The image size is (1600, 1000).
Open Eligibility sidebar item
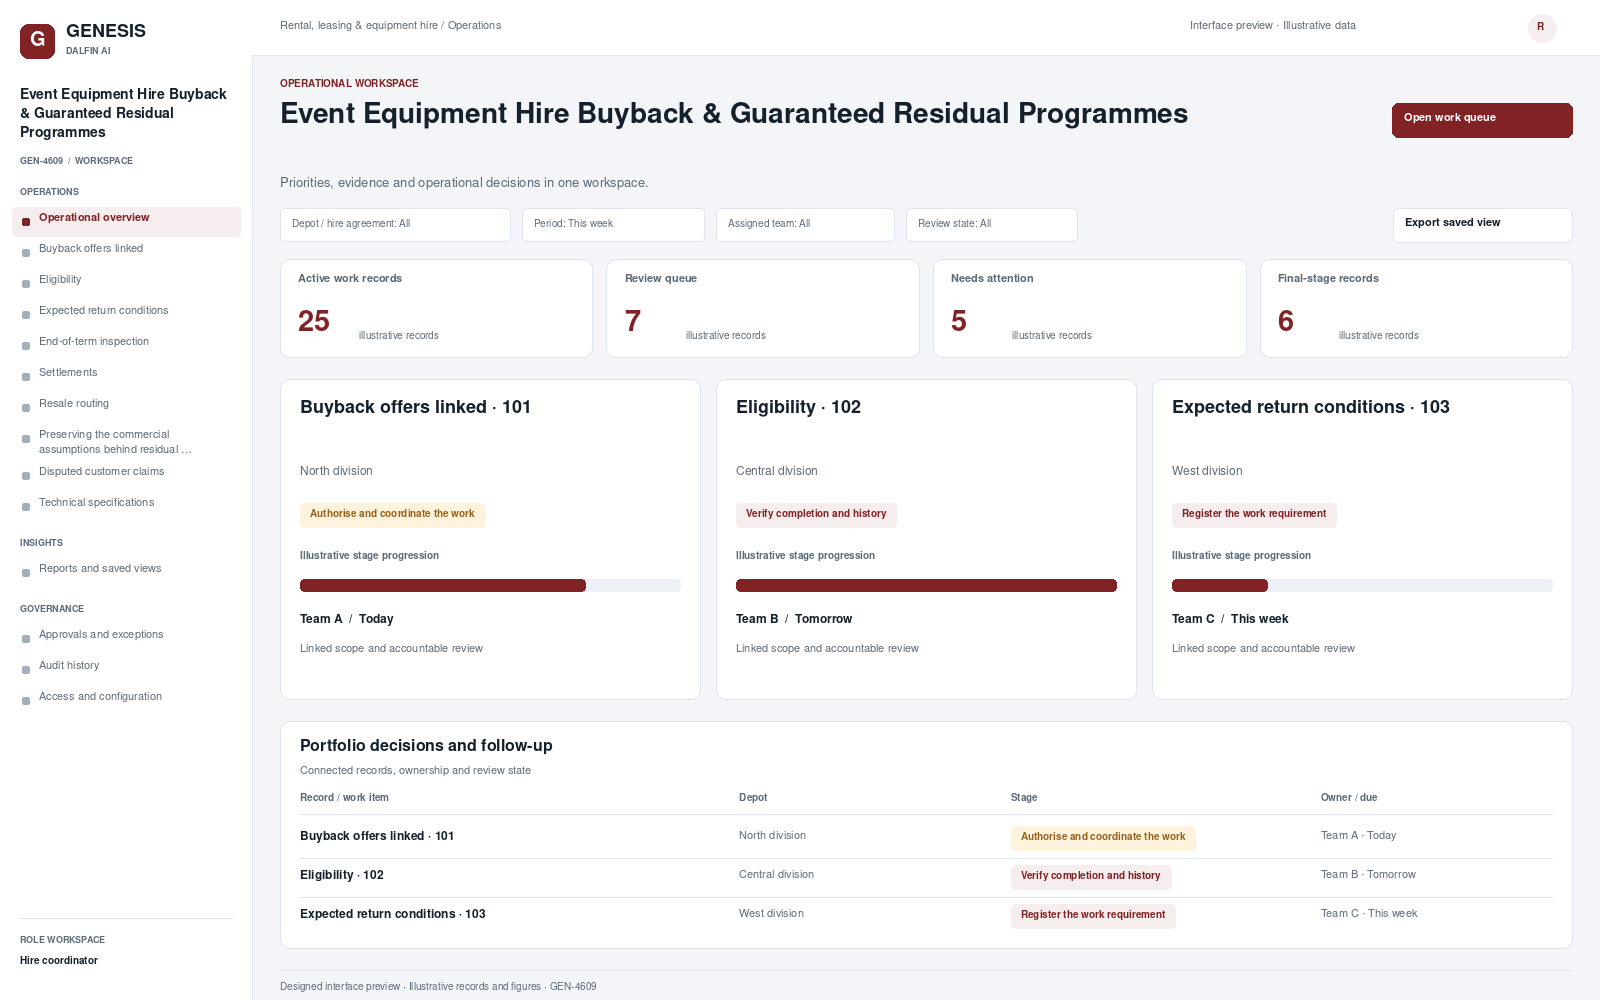126,280
